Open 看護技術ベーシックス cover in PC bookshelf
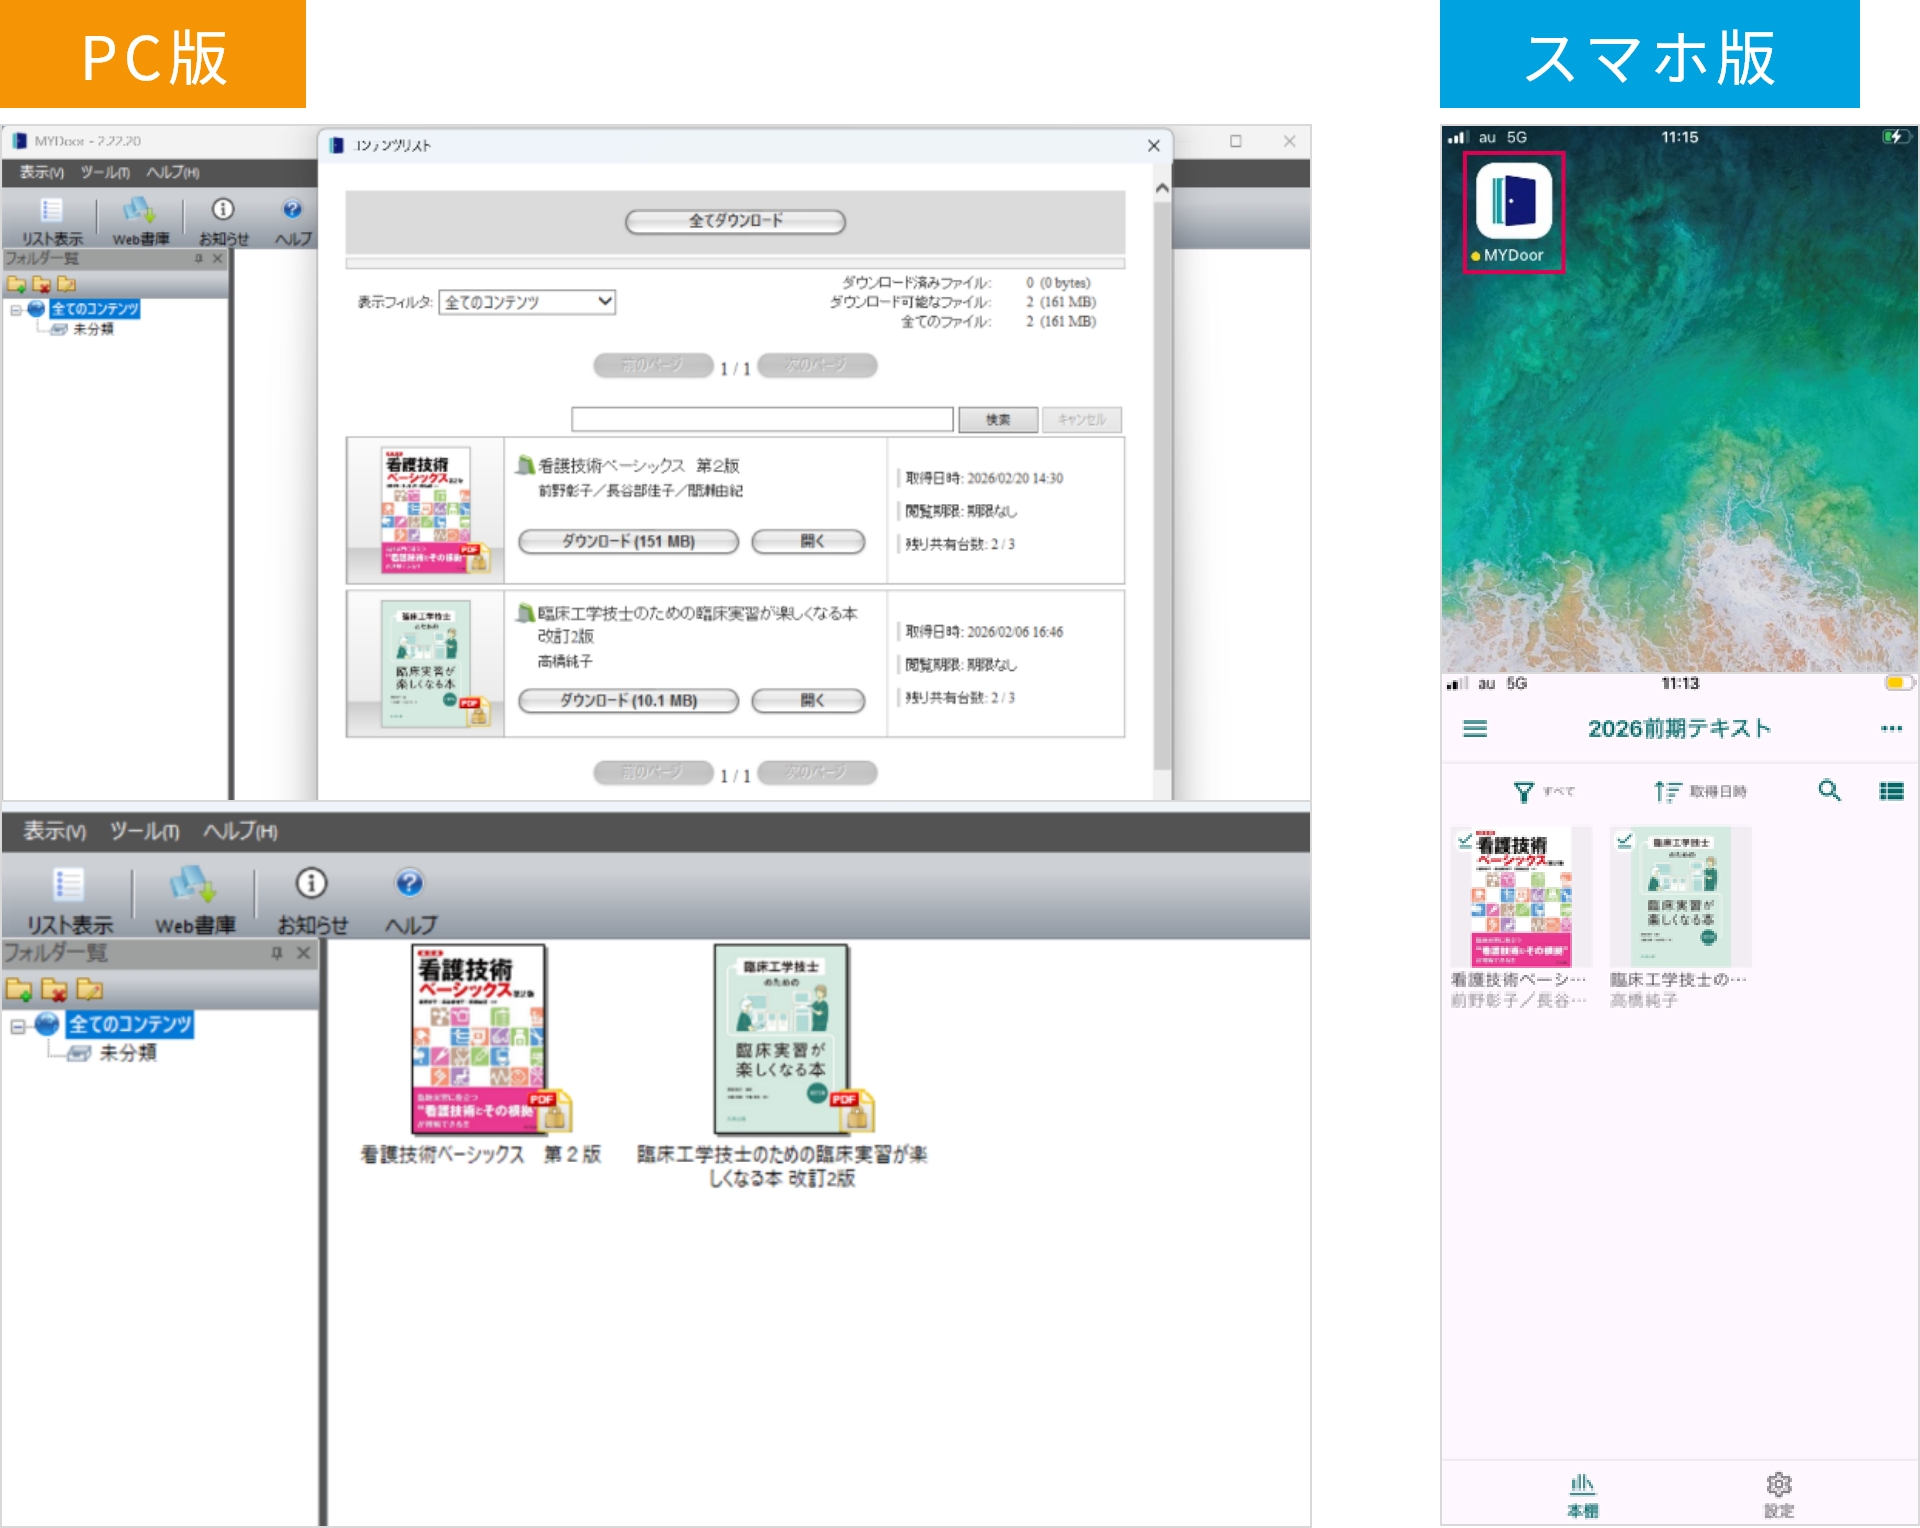 tap(480, 1040)
